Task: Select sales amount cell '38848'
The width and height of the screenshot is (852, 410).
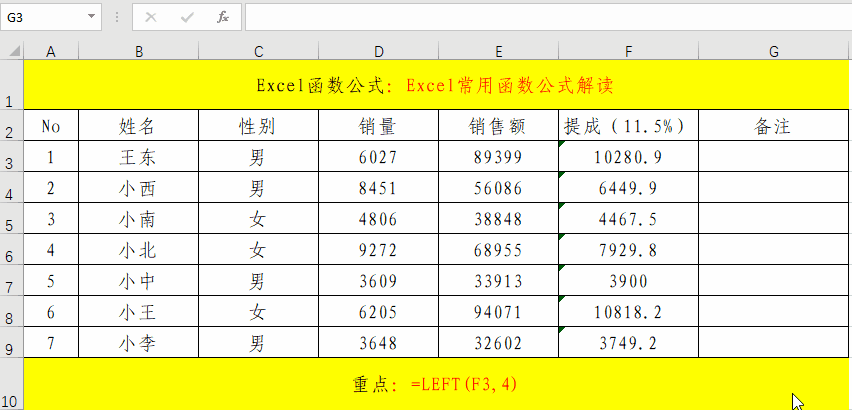Action: pyautogui.click(x=499, y=218)
